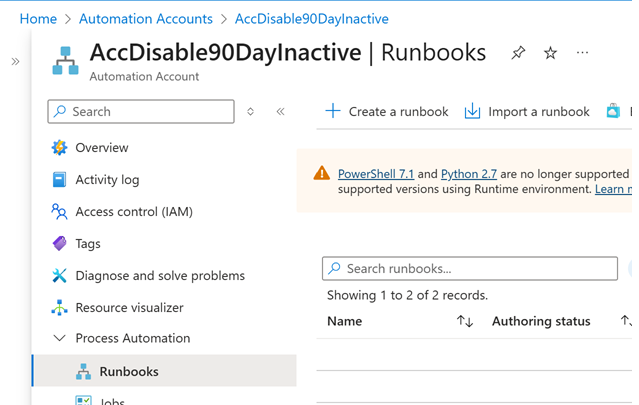Click the Access control people icon

(x=59, y=211)
